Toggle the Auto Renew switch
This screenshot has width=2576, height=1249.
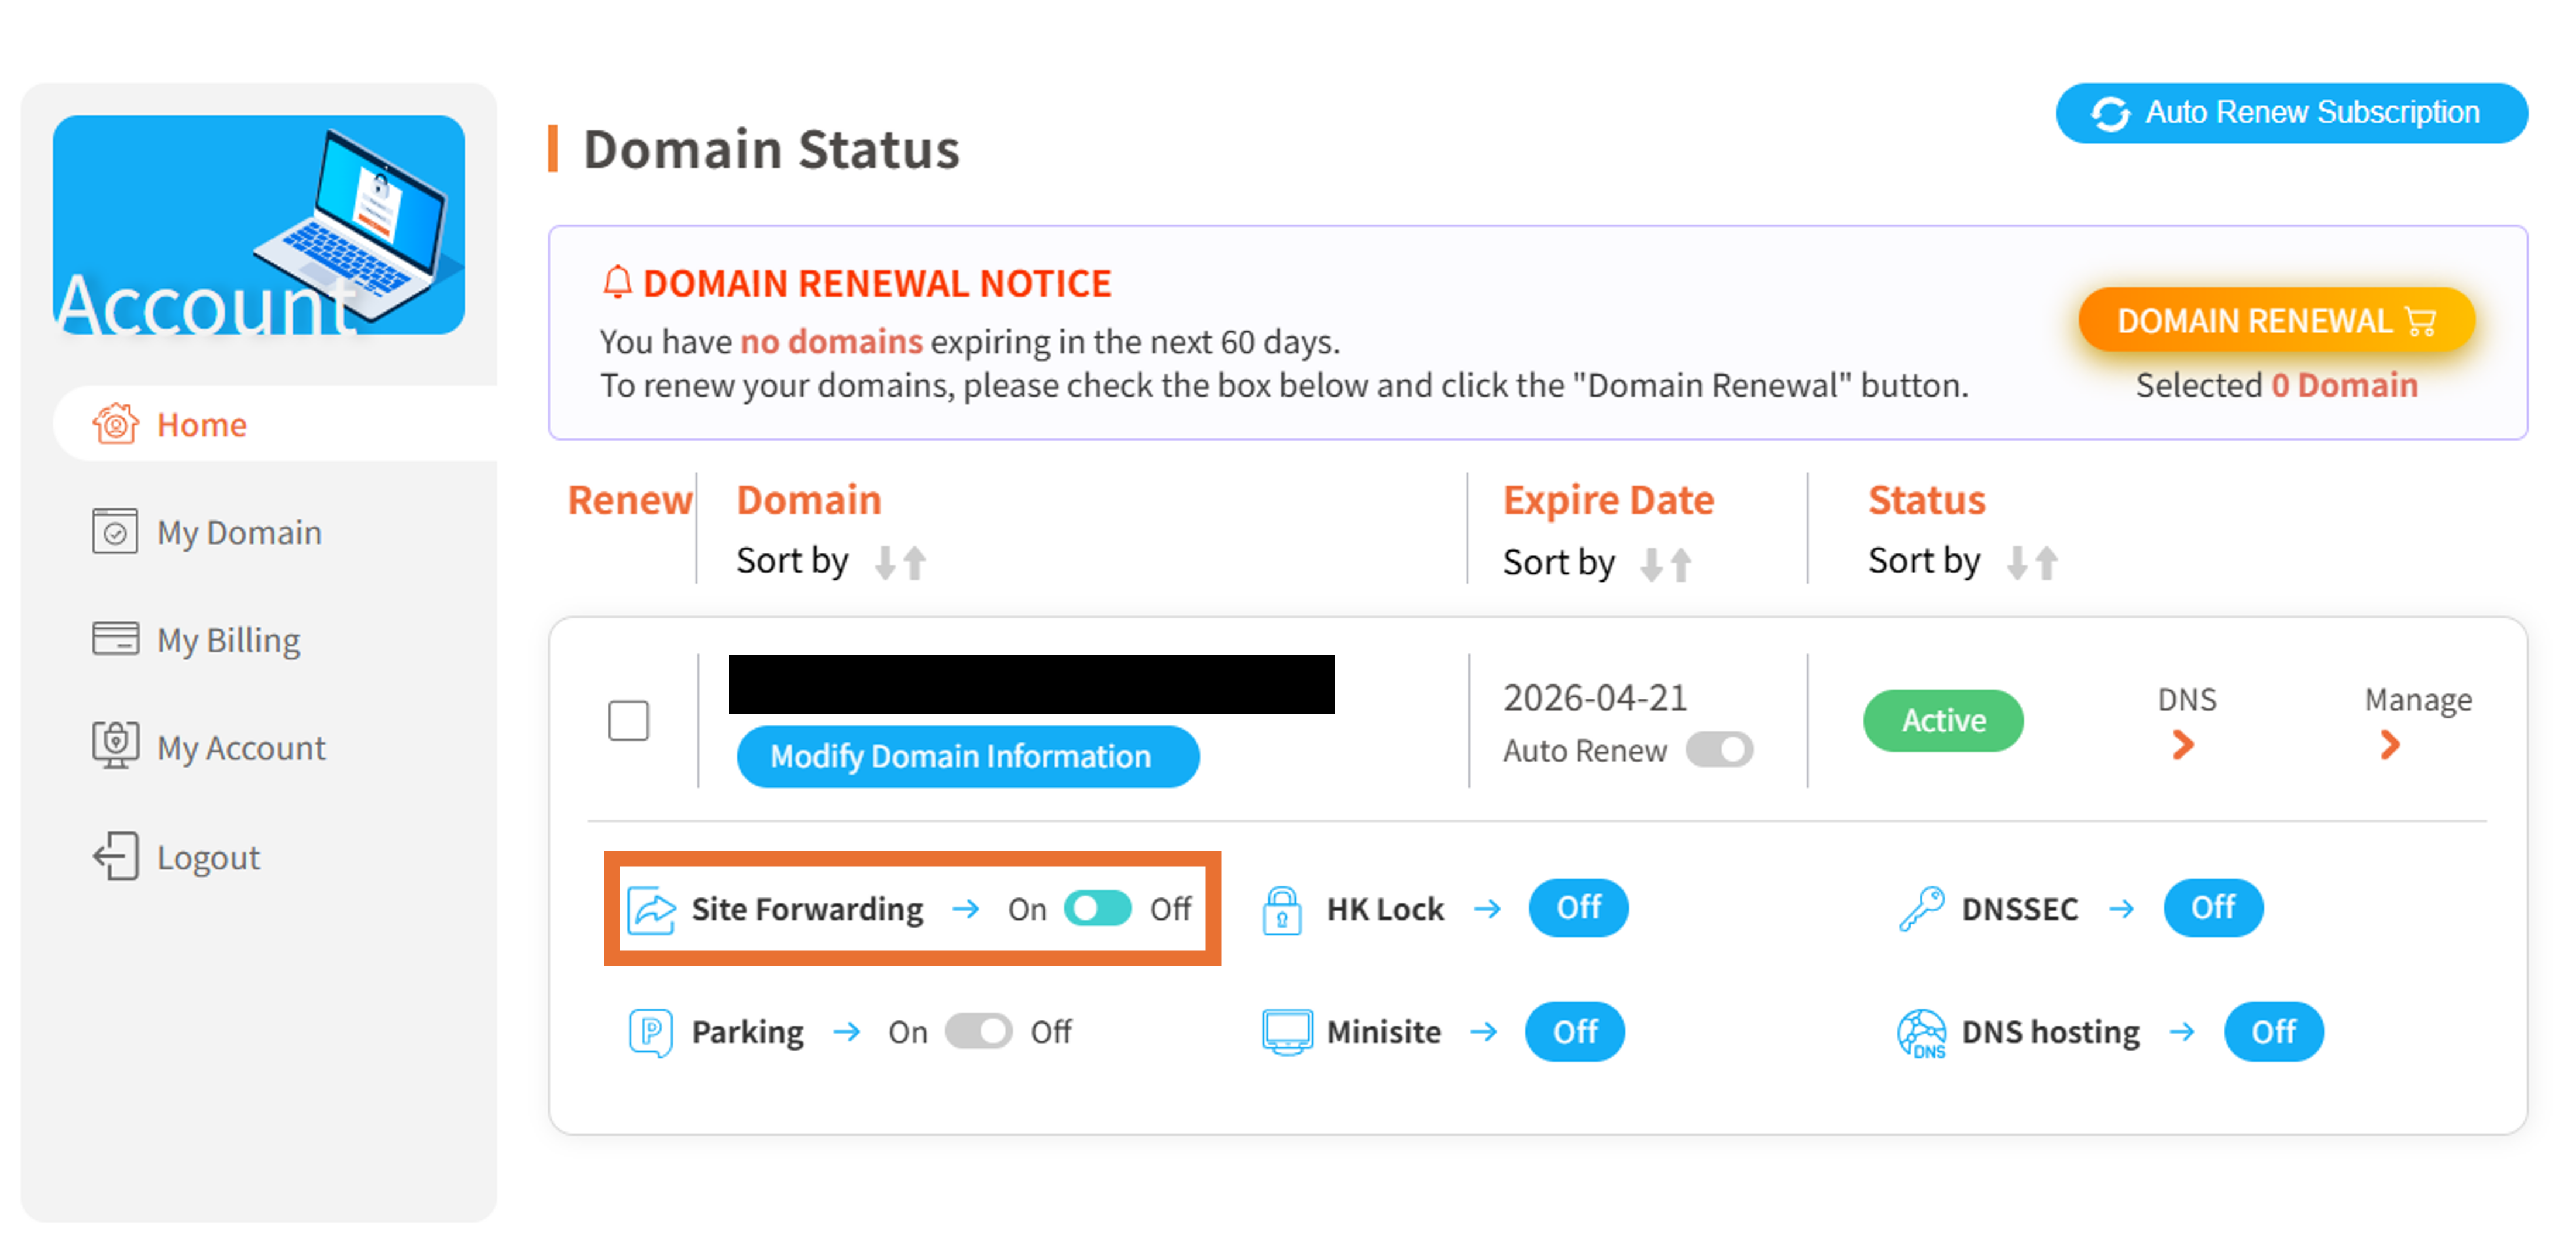1718,750
